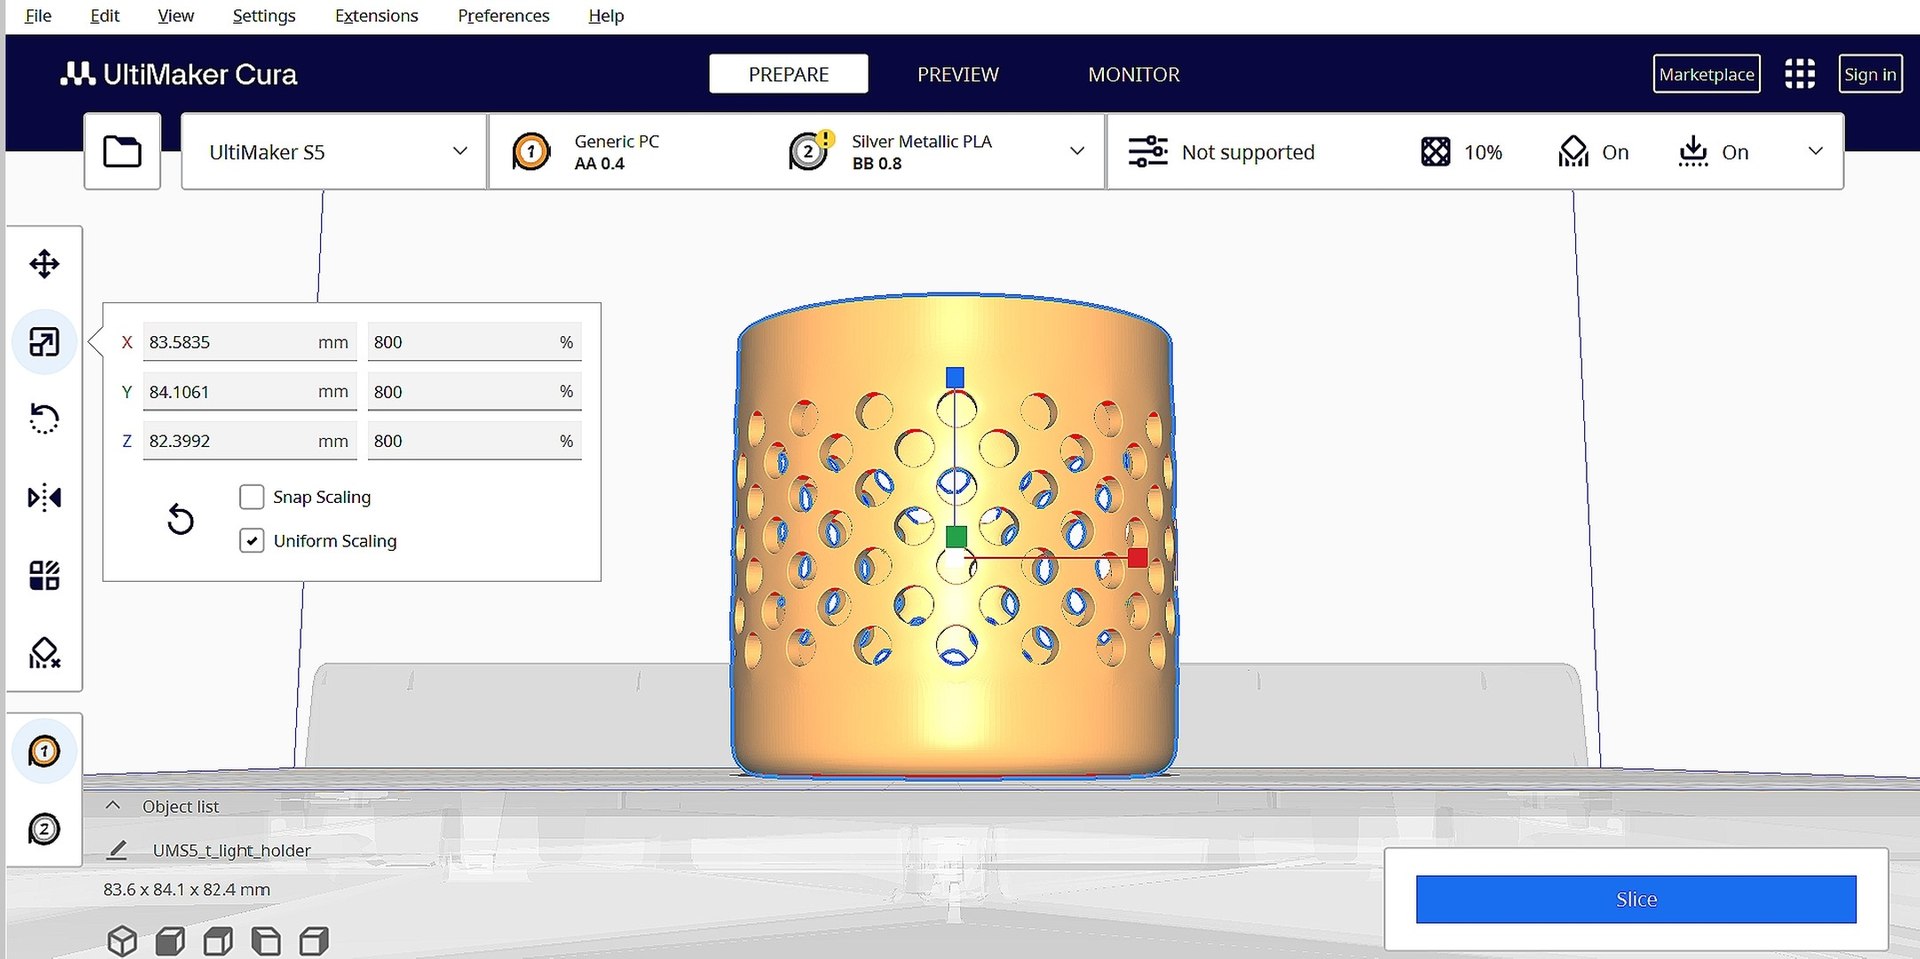Switch to the PREVIEW stage tab
1920x959 pixels.
(x=957, y=74)
